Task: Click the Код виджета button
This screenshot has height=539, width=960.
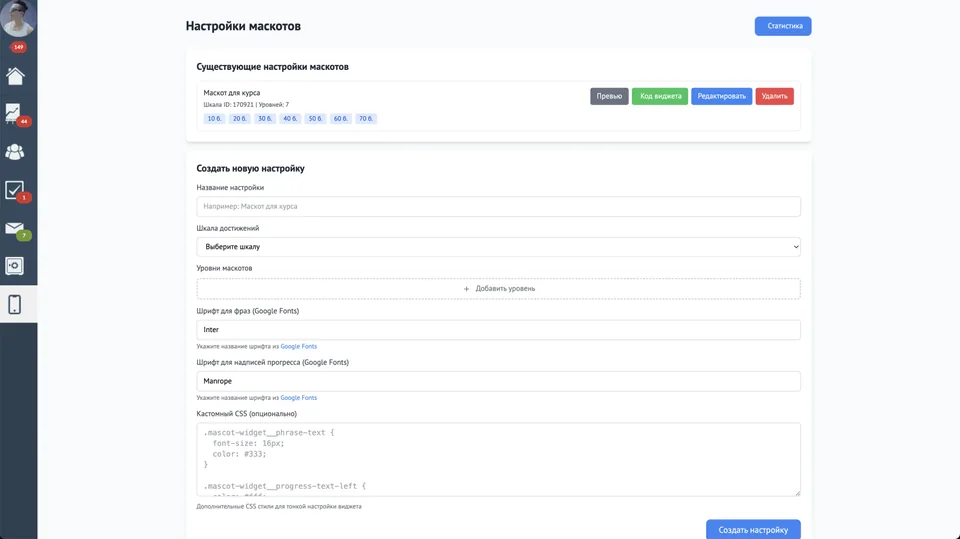Action: pyautogui.click(x=660, y=96)
